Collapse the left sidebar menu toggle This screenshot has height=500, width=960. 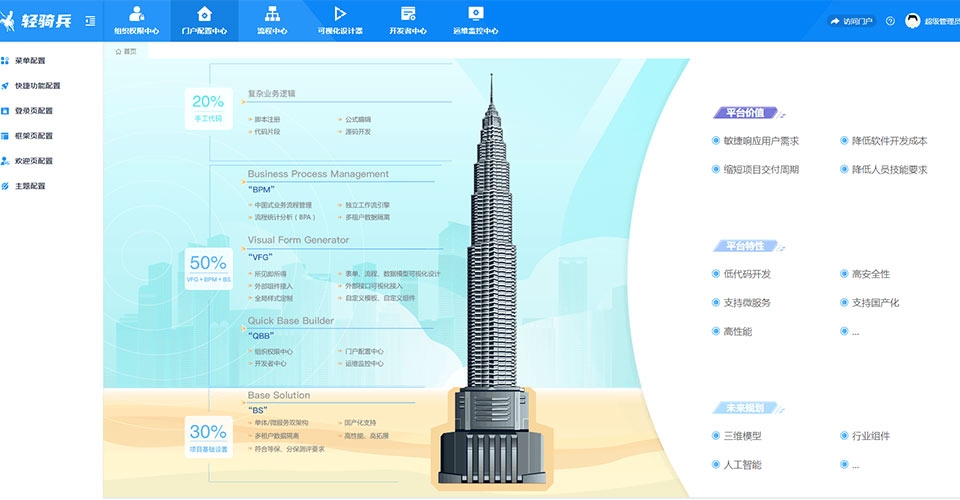pyautogui.click(x=91, y=21)
